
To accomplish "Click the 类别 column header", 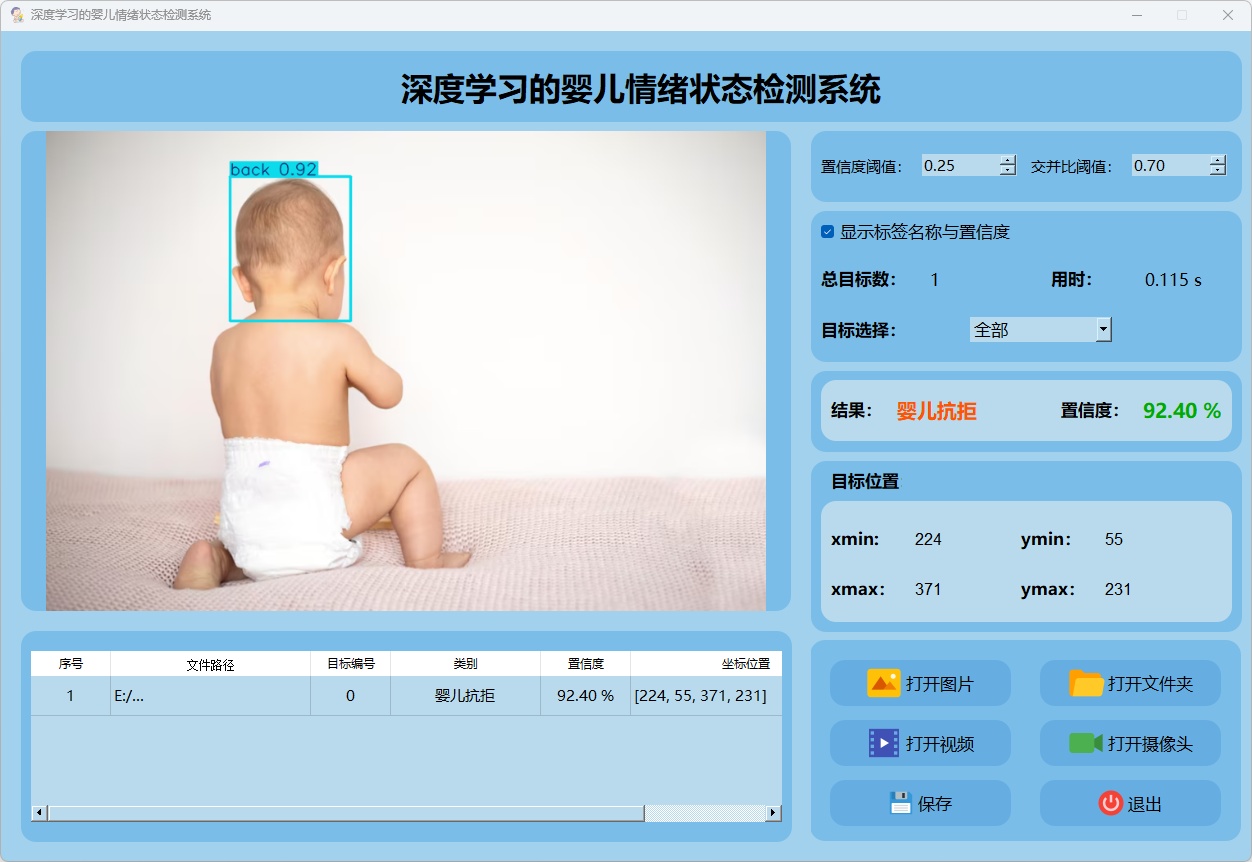I will (466, 664).
